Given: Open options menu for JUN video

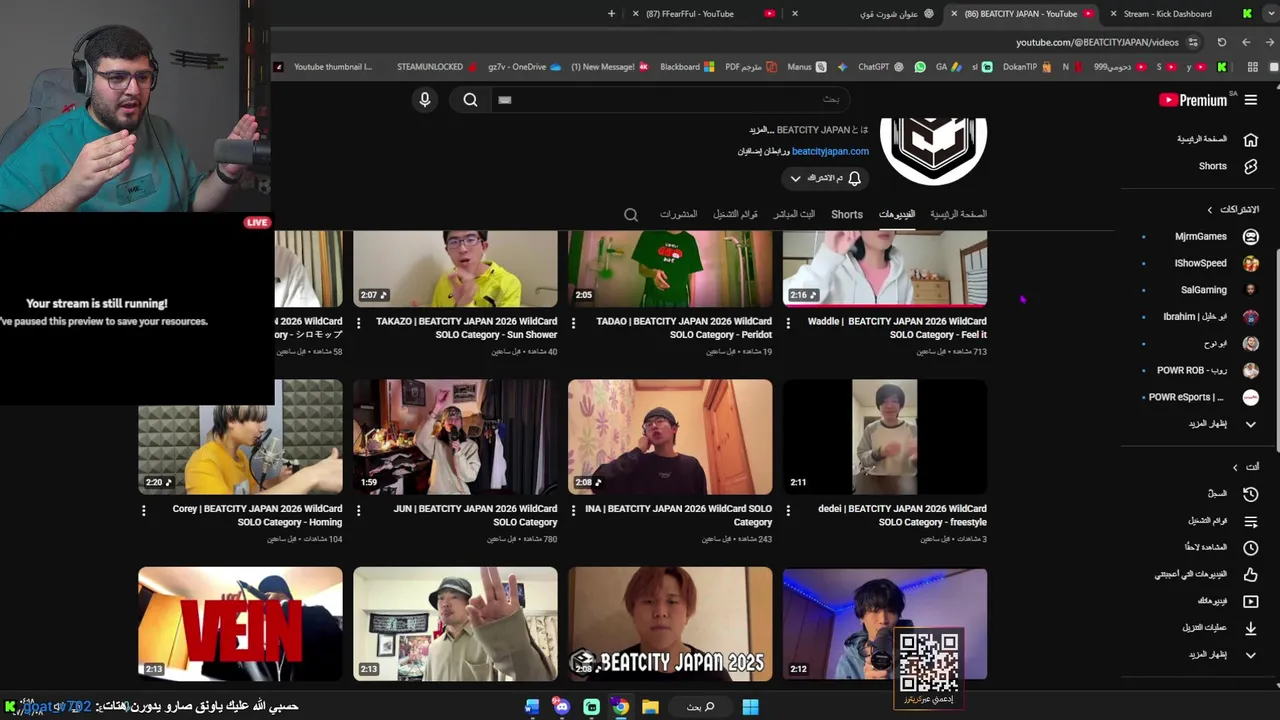Looking at the screenshot, I should 358,510.
